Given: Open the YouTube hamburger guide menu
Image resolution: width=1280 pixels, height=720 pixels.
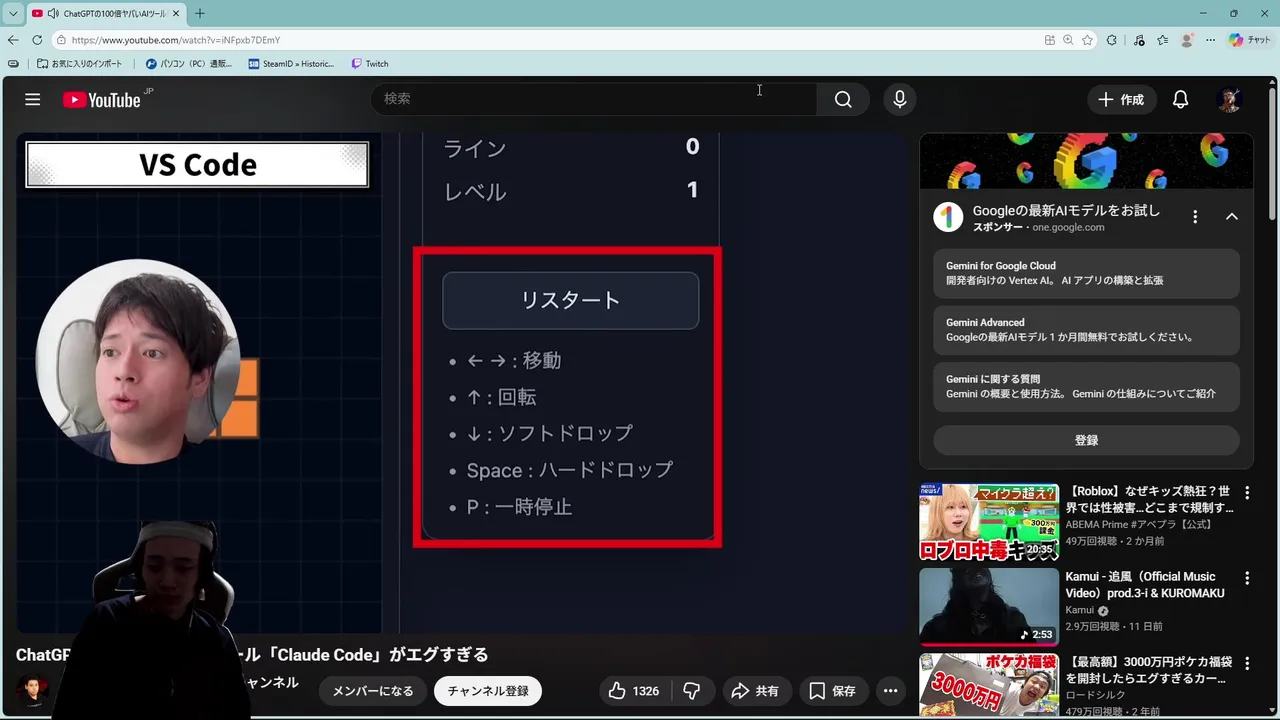Looking at the screenshot, I should click(x=33, y=99).
